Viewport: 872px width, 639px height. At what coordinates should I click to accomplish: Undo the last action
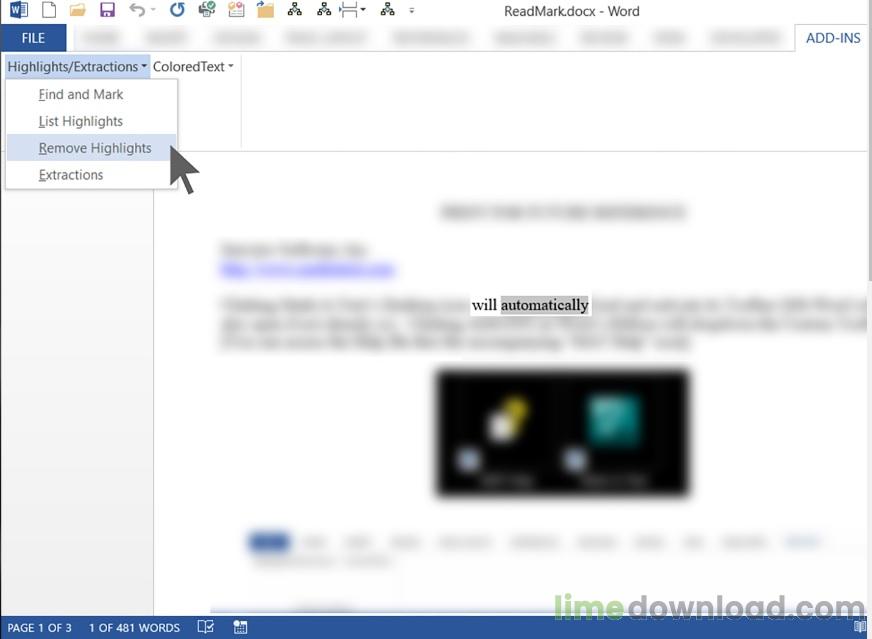(x=137, y=10)
